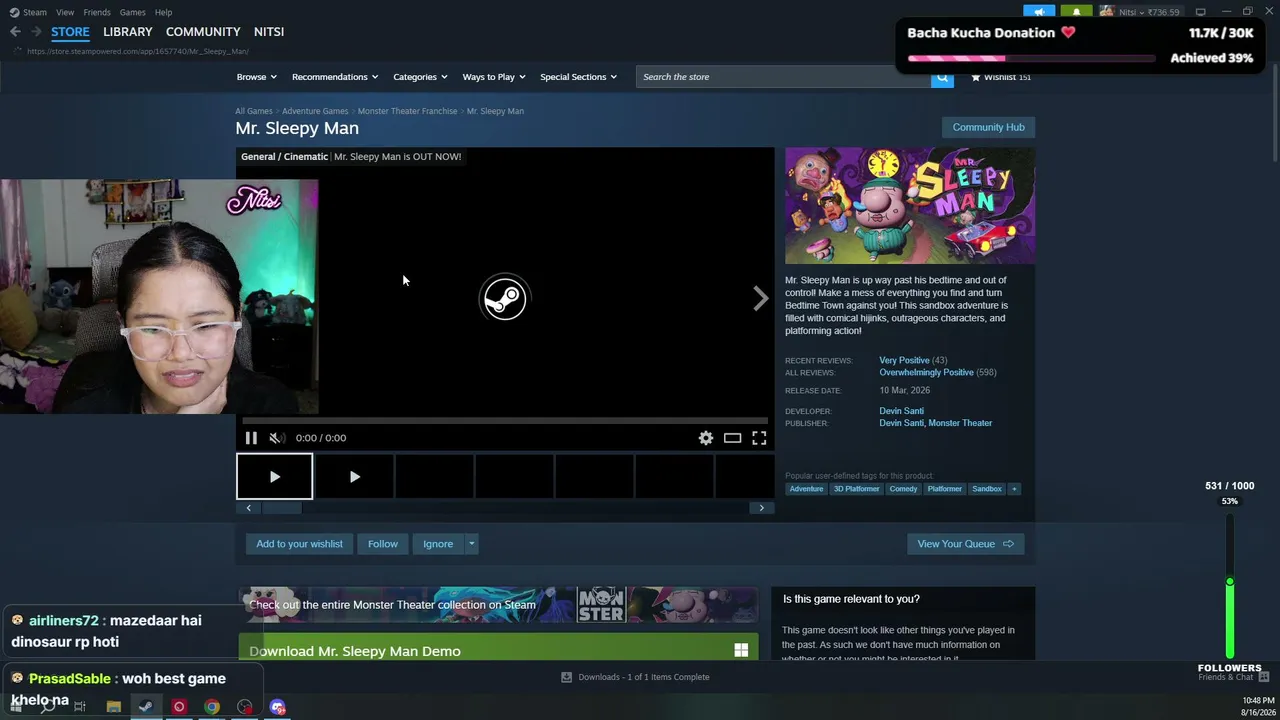Screen dimensions: 1280x720
Task: Open Overwhelmingly Positive all reviews link
Action: (926, 372)
